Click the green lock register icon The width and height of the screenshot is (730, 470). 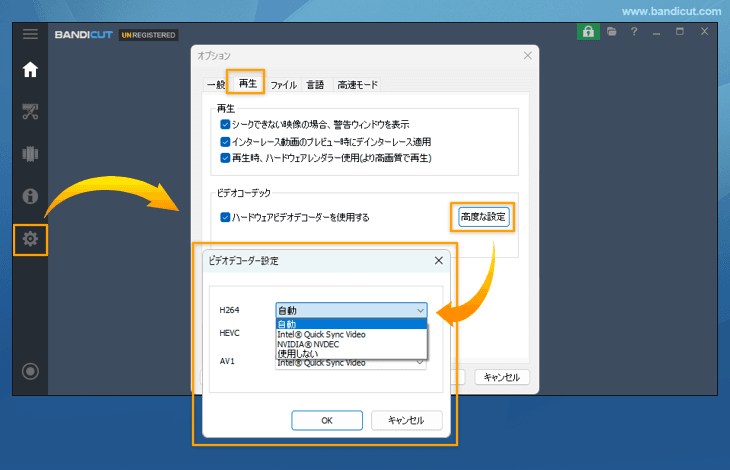point(588,32)
